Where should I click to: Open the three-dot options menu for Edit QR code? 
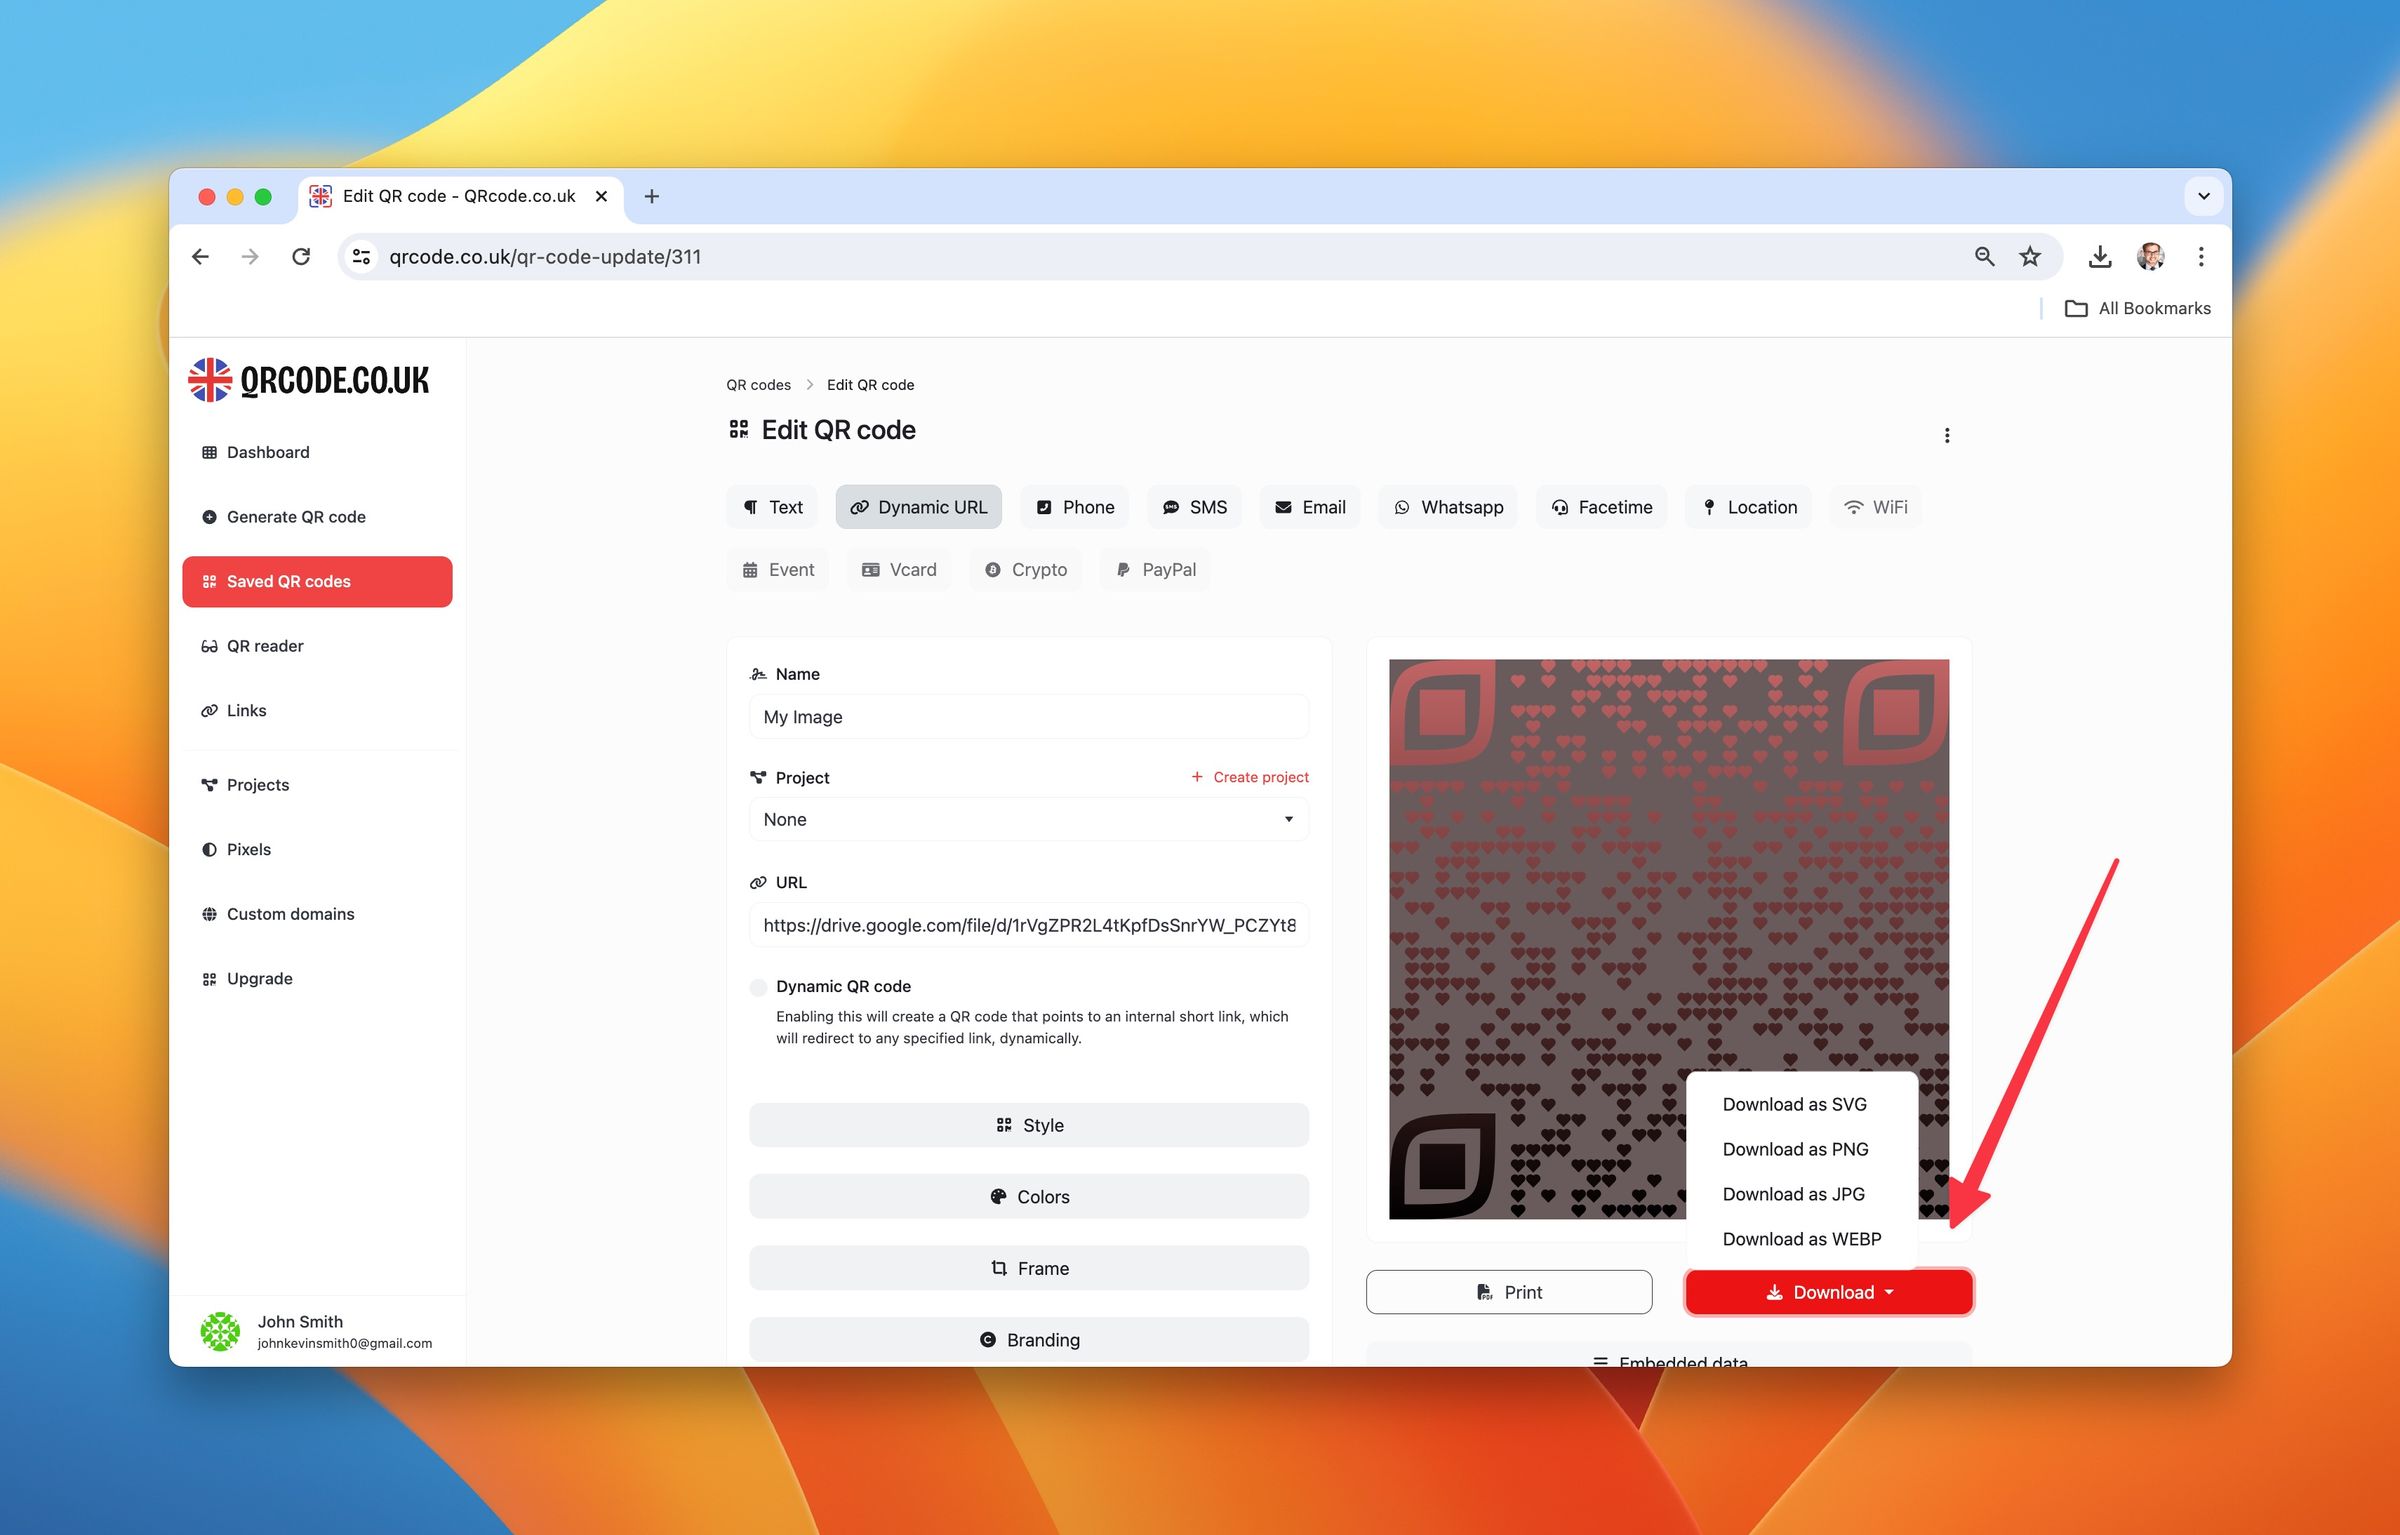tap(1947, 434)
